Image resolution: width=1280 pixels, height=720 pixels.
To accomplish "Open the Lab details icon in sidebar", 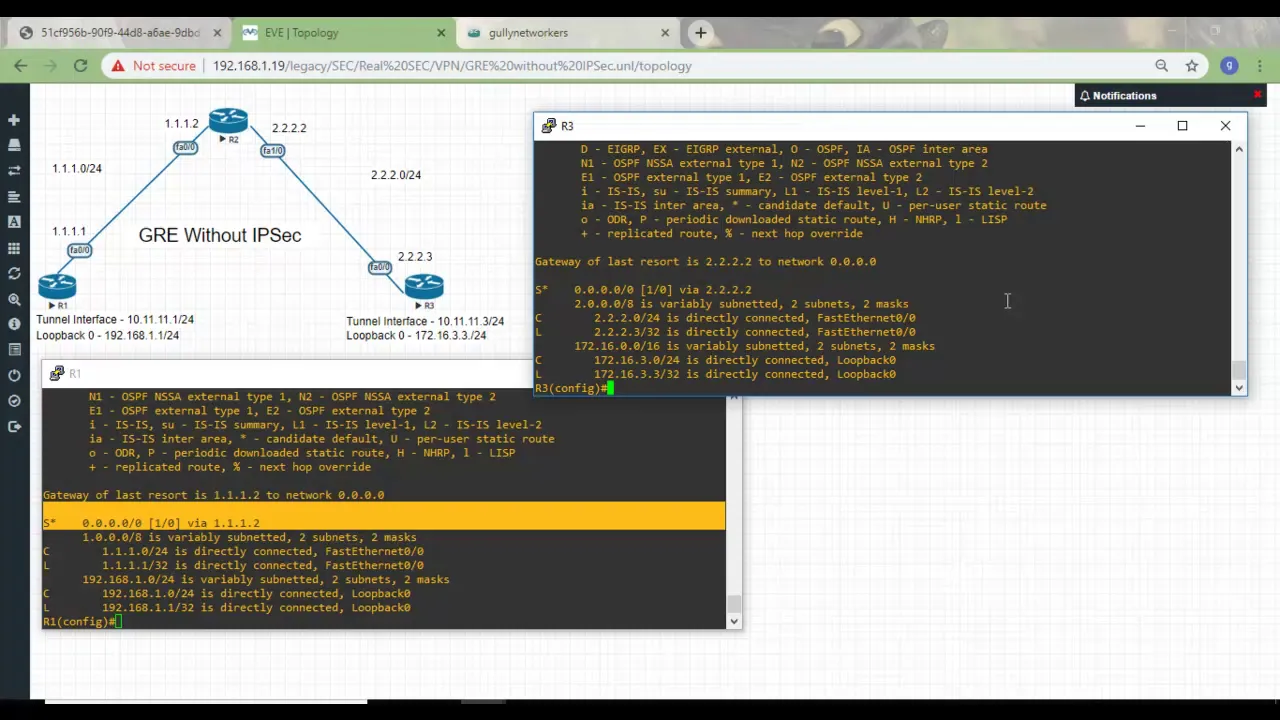I will (x=14, y=350).
